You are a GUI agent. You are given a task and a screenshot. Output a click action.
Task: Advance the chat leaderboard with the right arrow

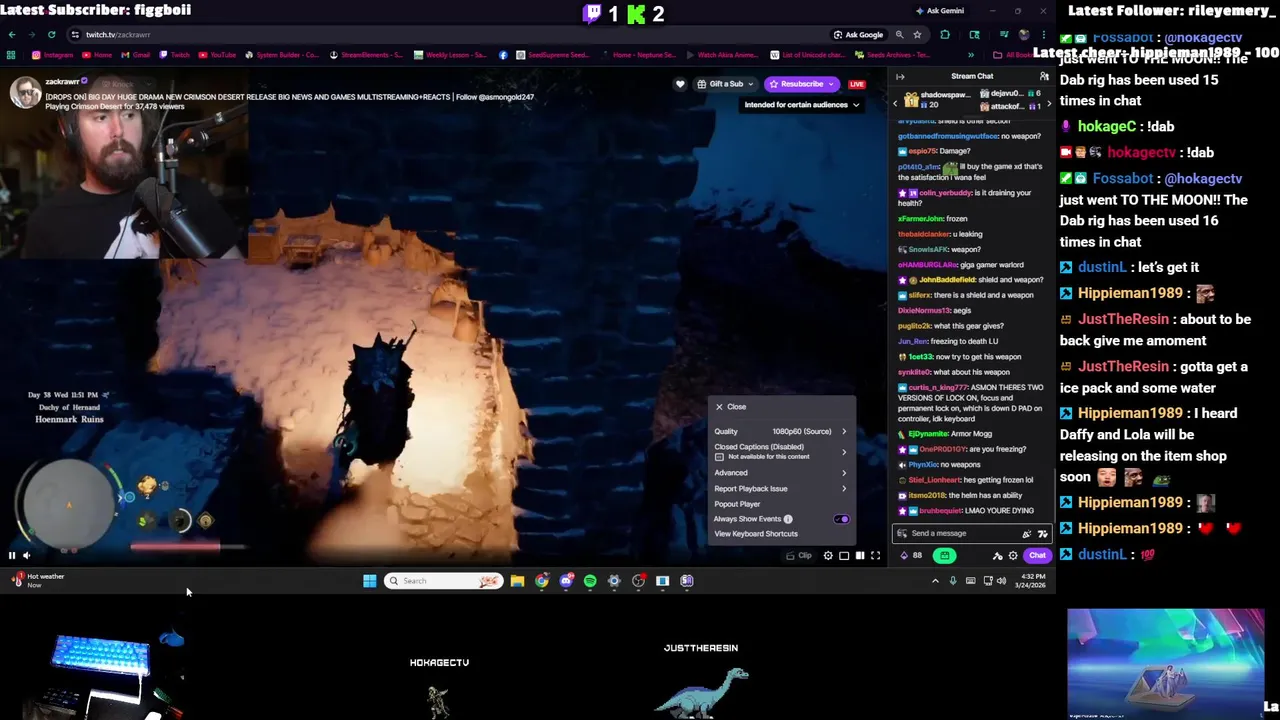pyautogui.click(x=1048, y=102)
